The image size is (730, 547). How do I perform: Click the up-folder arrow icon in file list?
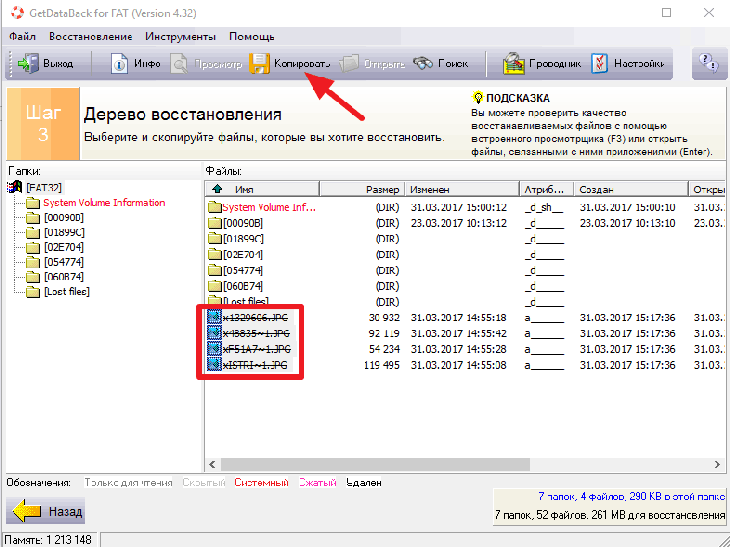click(x=217, y=189)
